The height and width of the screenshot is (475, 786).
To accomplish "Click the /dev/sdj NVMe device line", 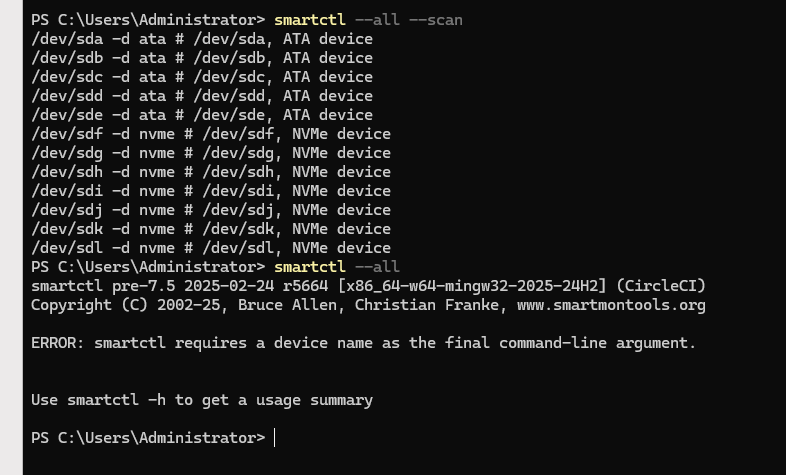I will point(210,210).
